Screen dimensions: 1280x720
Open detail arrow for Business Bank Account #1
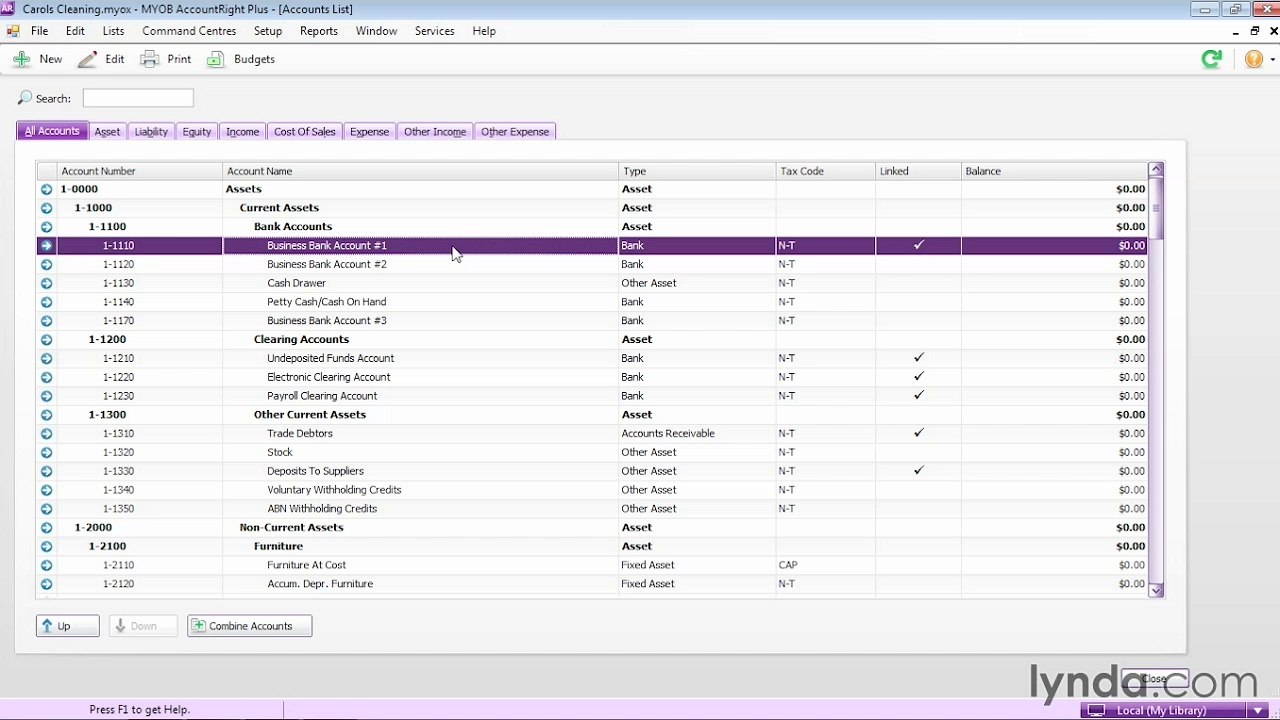[46, 245]
